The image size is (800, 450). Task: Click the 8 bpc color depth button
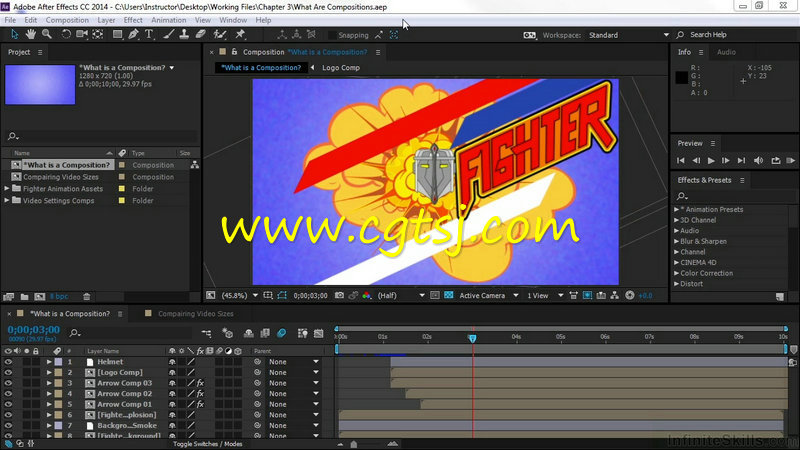click(59, 296)
